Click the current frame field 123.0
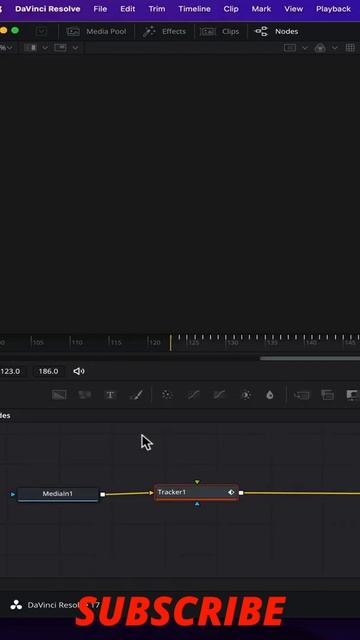The image size is (360, 640). 11,371
